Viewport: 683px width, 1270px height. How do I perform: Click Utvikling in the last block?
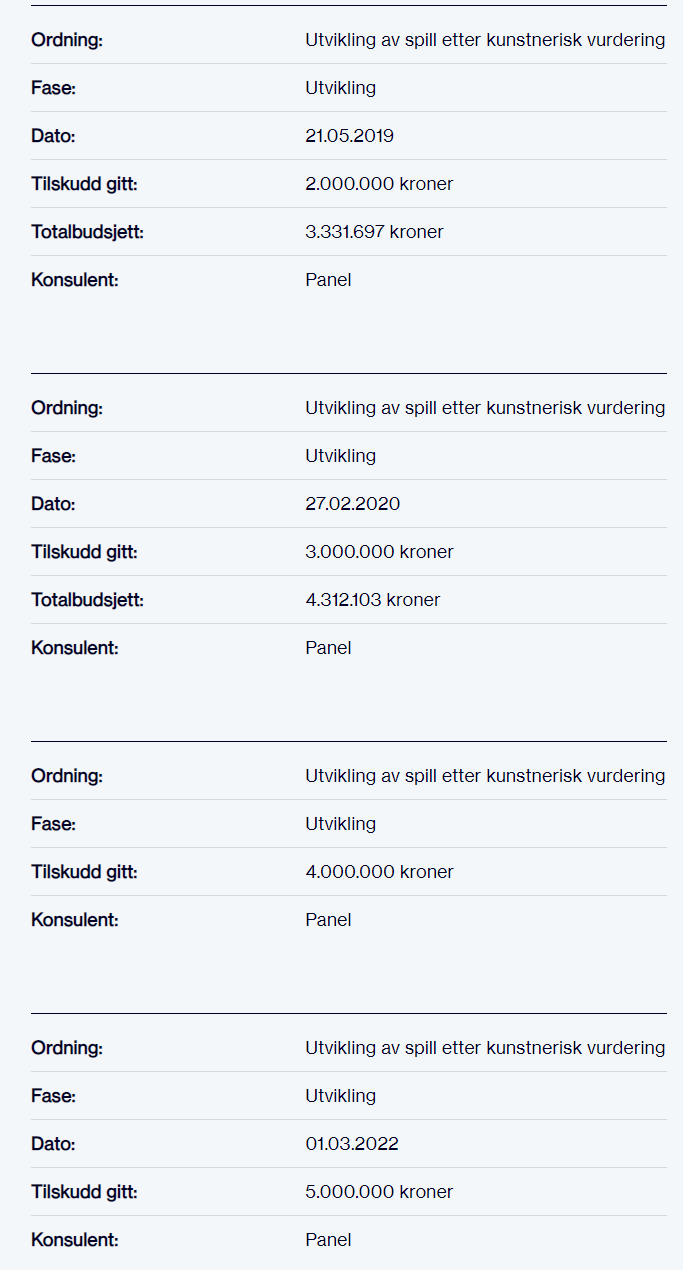340,1096
